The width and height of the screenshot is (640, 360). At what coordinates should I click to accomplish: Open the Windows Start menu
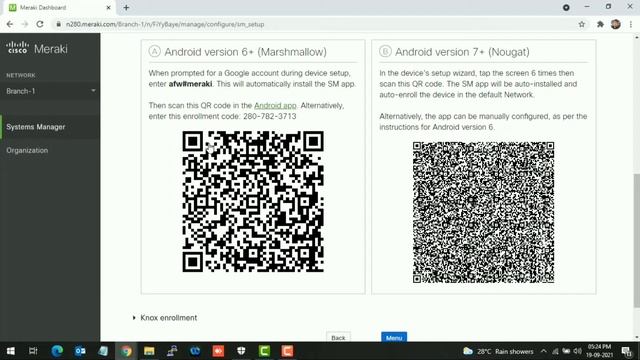point(11,351)
